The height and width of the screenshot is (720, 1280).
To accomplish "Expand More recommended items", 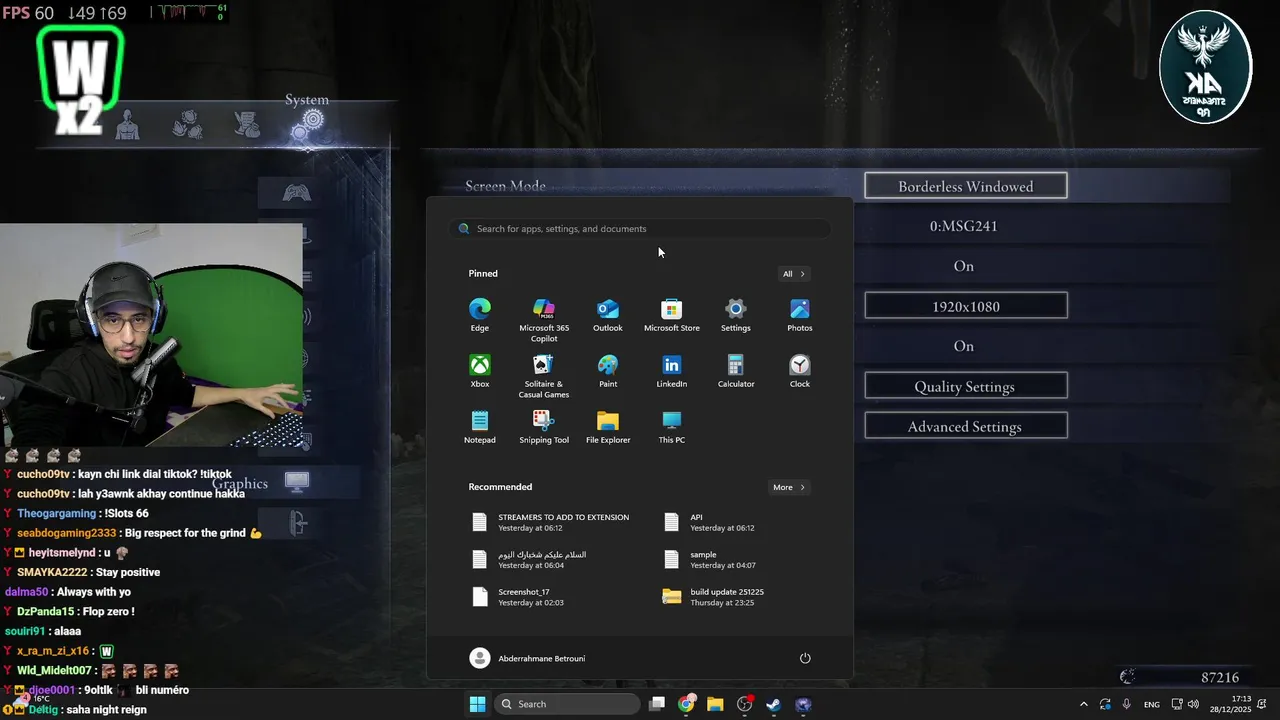I will [x=789, y=487].
